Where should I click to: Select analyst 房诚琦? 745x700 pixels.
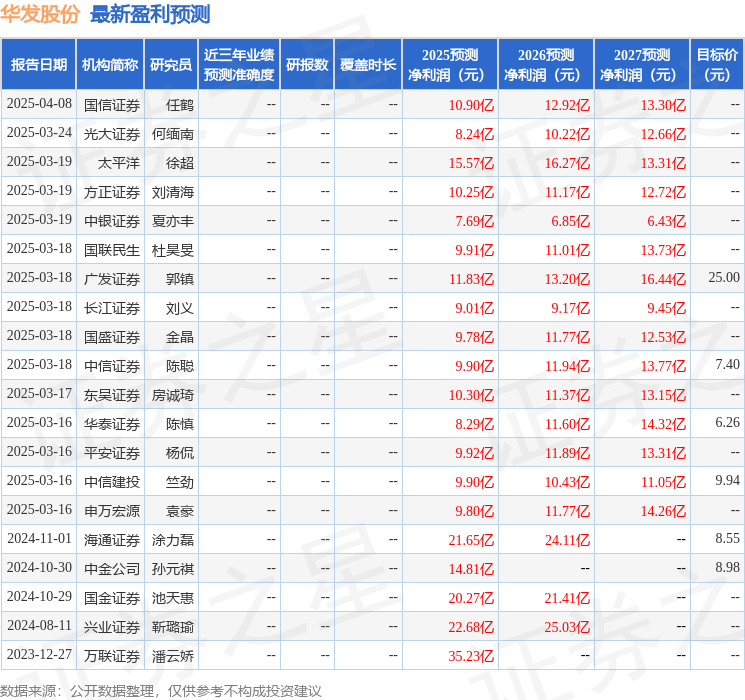click(x=173, y=395)
